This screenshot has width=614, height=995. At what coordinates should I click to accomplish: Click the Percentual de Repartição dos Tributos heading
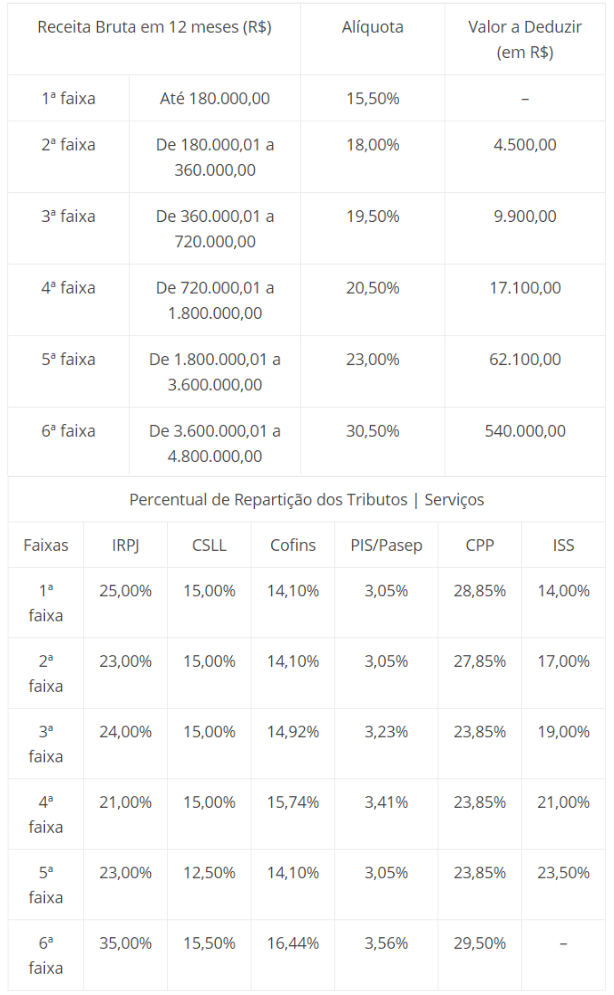point(307,499)
